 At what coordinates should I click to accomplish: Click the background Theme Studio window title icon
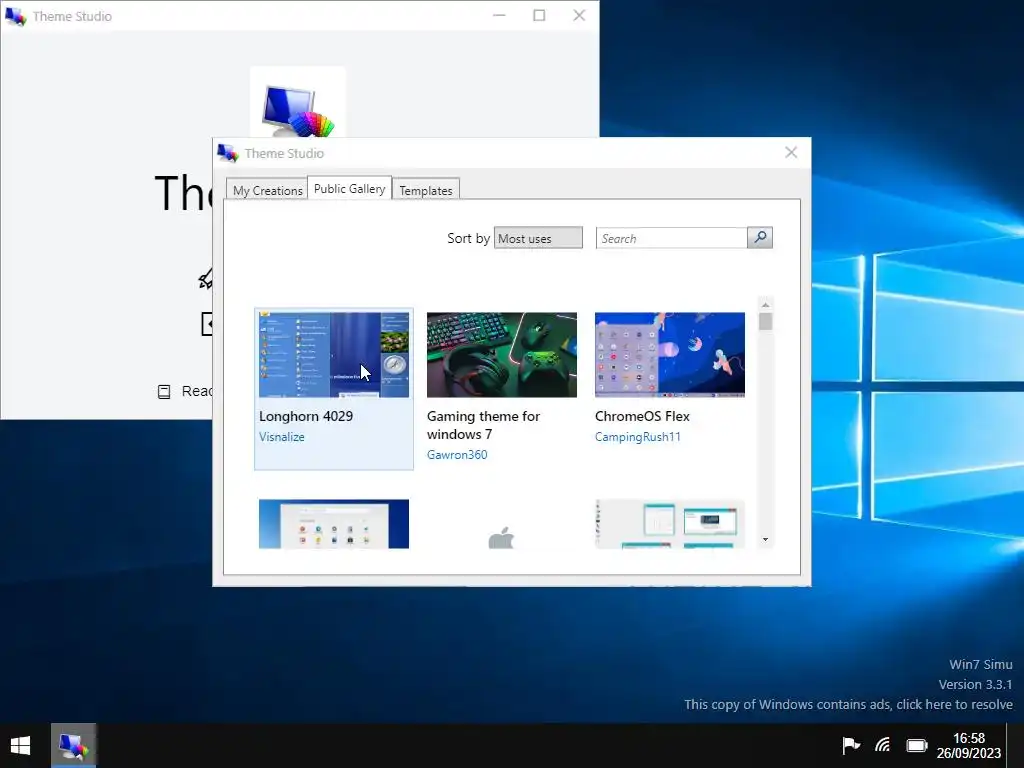(15, 16)
